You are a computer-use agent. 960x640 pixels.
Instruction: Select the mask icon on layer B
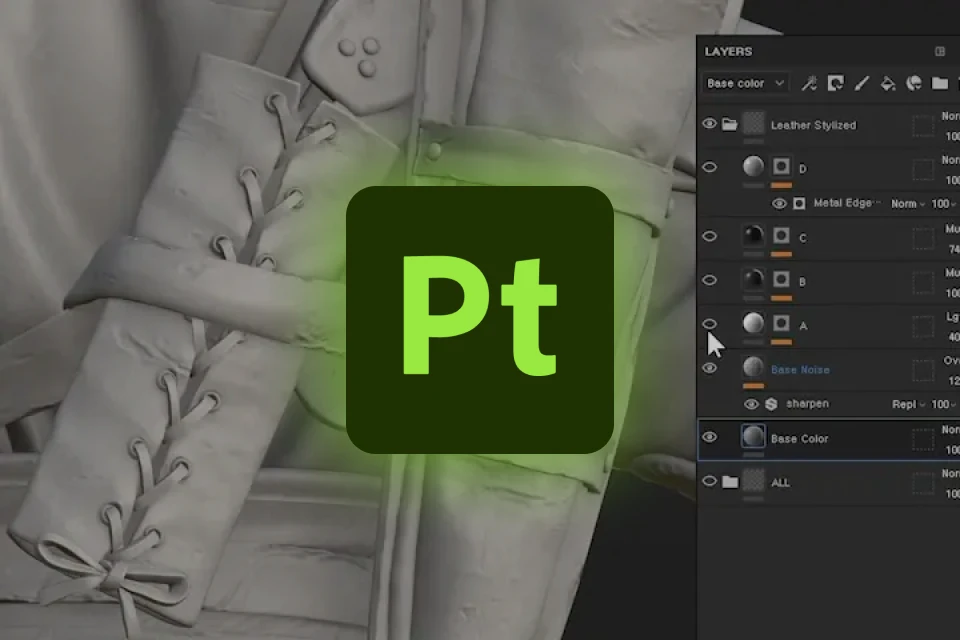pyautogui.click(x=781, y=280)
